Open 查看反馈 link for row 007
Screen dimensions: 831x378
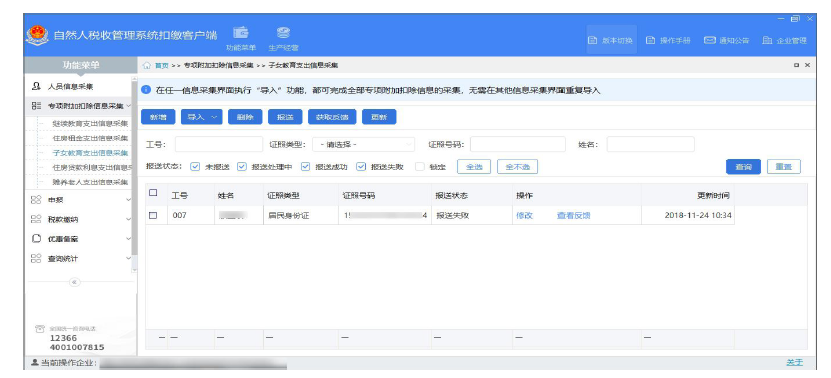point(573,216)
